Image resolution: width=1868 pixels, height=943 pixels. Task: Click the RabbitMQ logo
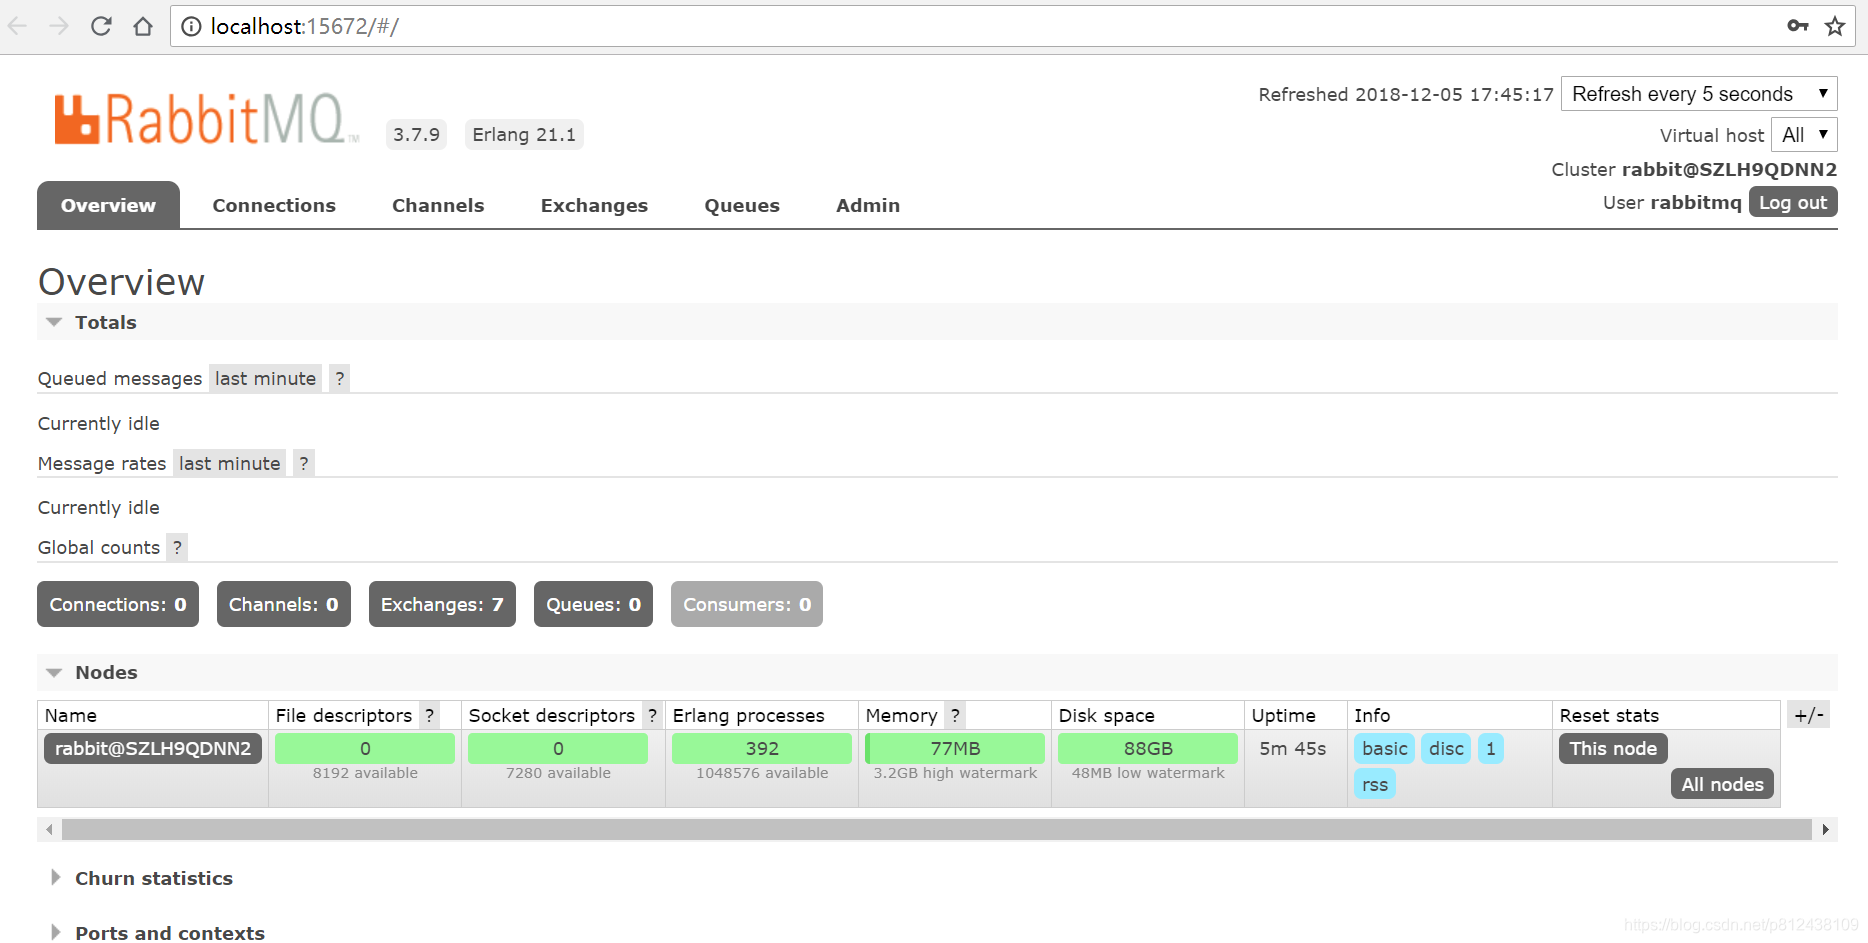(x=205, y=119)
